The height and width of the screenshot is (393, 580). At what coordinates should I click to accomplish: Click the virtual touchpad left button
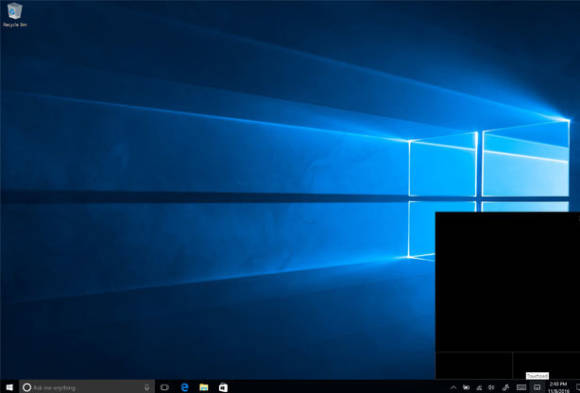[474, 365]
